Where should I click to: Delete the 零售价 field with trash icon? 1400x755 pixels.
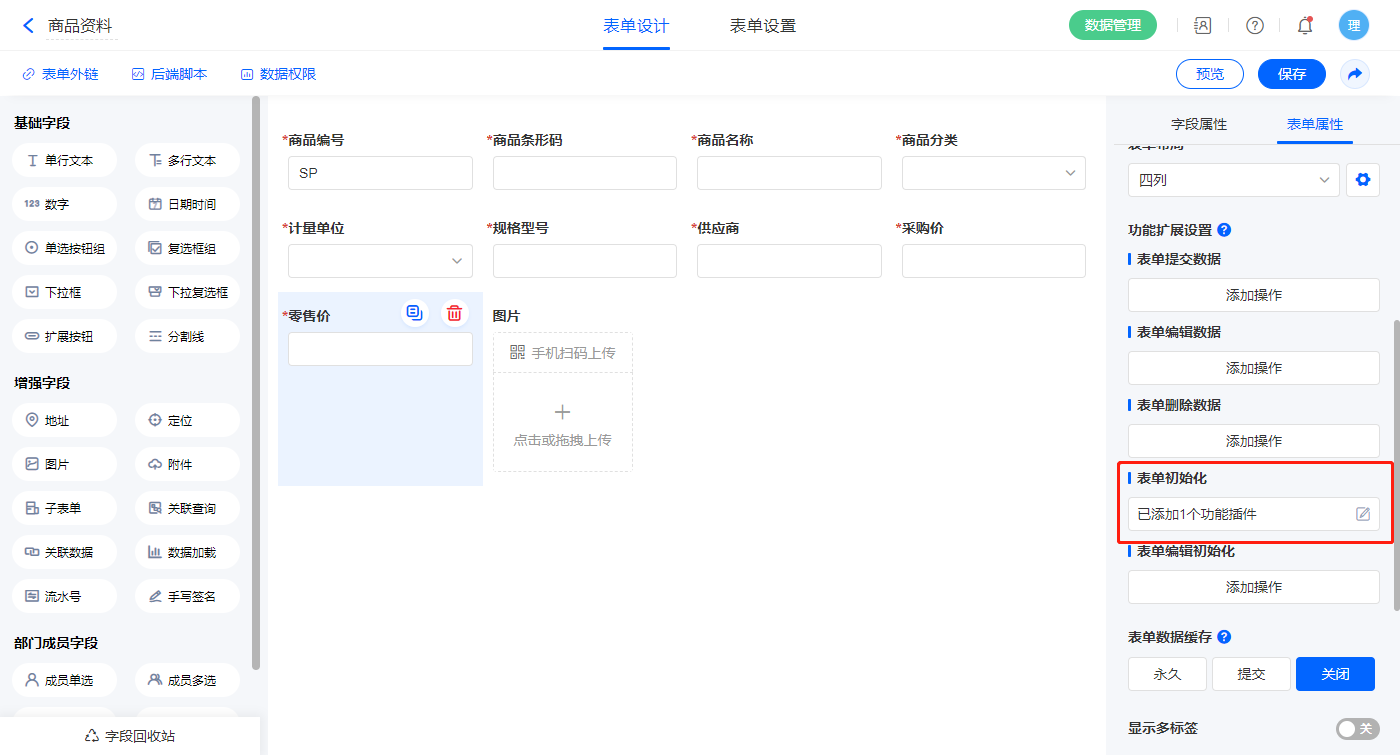454,313
